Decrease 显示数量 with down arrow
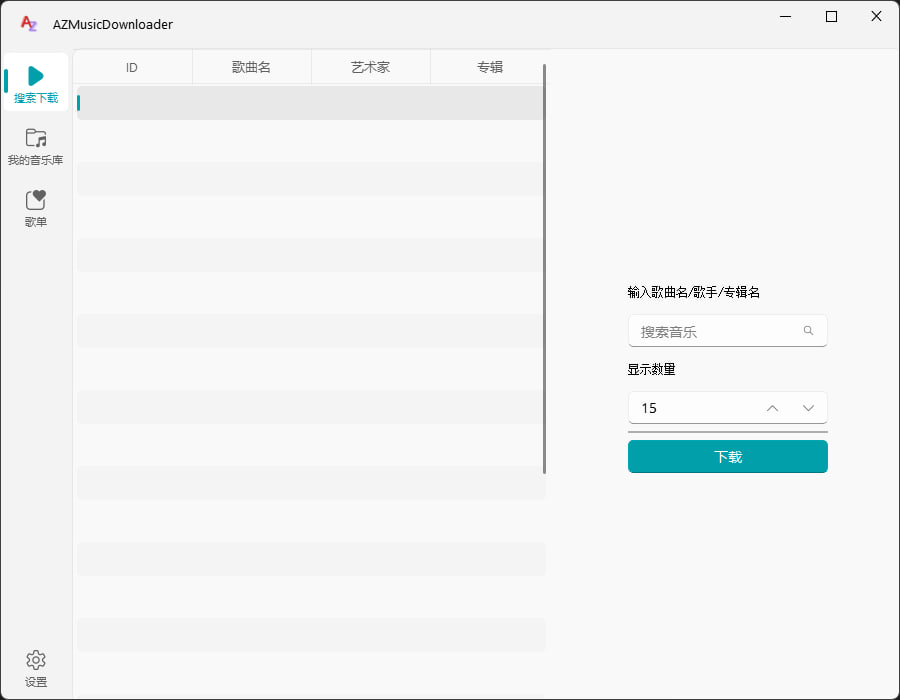Screen dimensions: 900x700 pos(808,409)
